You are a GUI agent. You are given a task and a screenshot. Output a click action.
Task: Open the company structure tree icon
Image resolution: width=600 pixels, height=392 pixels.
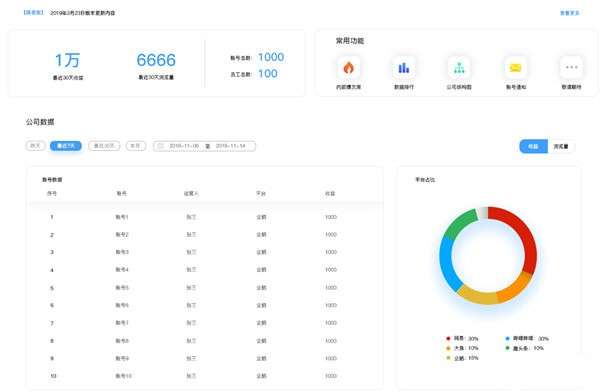459,68
